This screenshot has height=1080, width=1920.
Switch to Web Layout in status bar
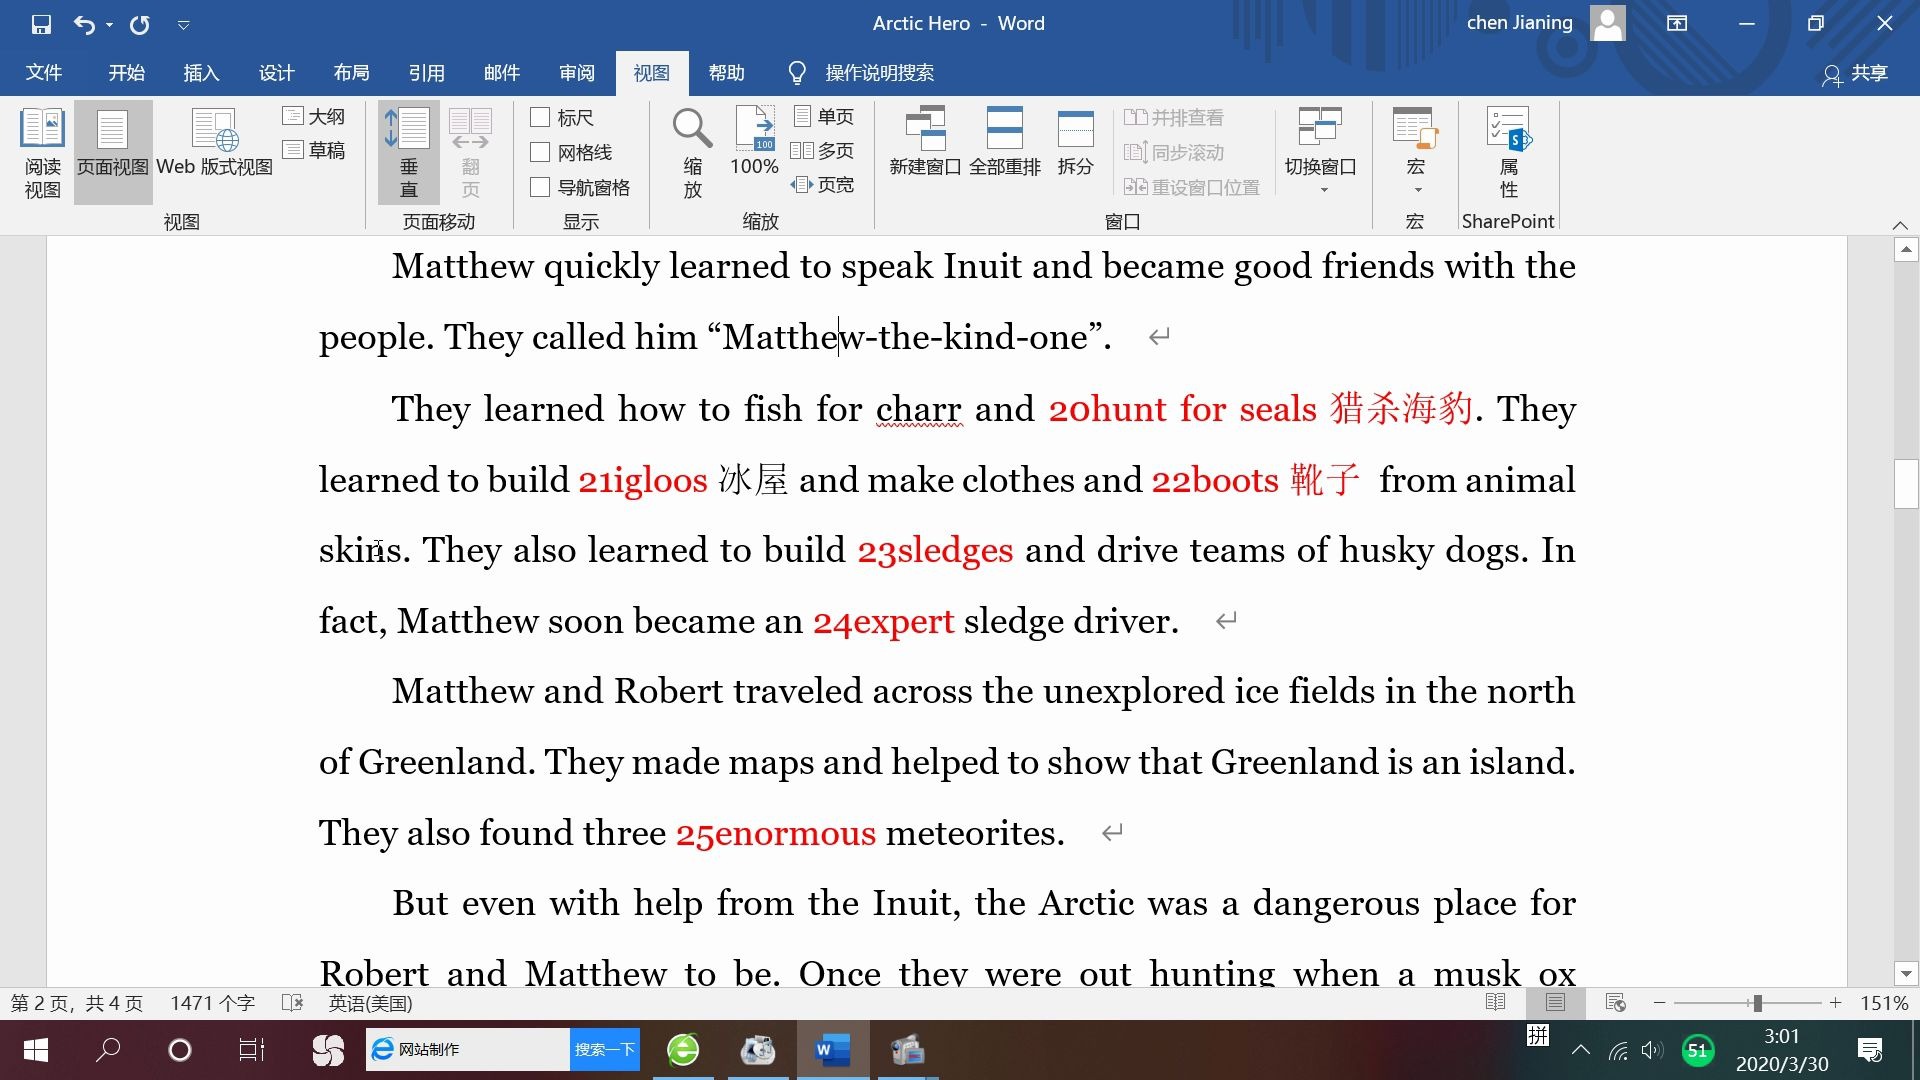pyautogui.click(x=1615, y=1003)
